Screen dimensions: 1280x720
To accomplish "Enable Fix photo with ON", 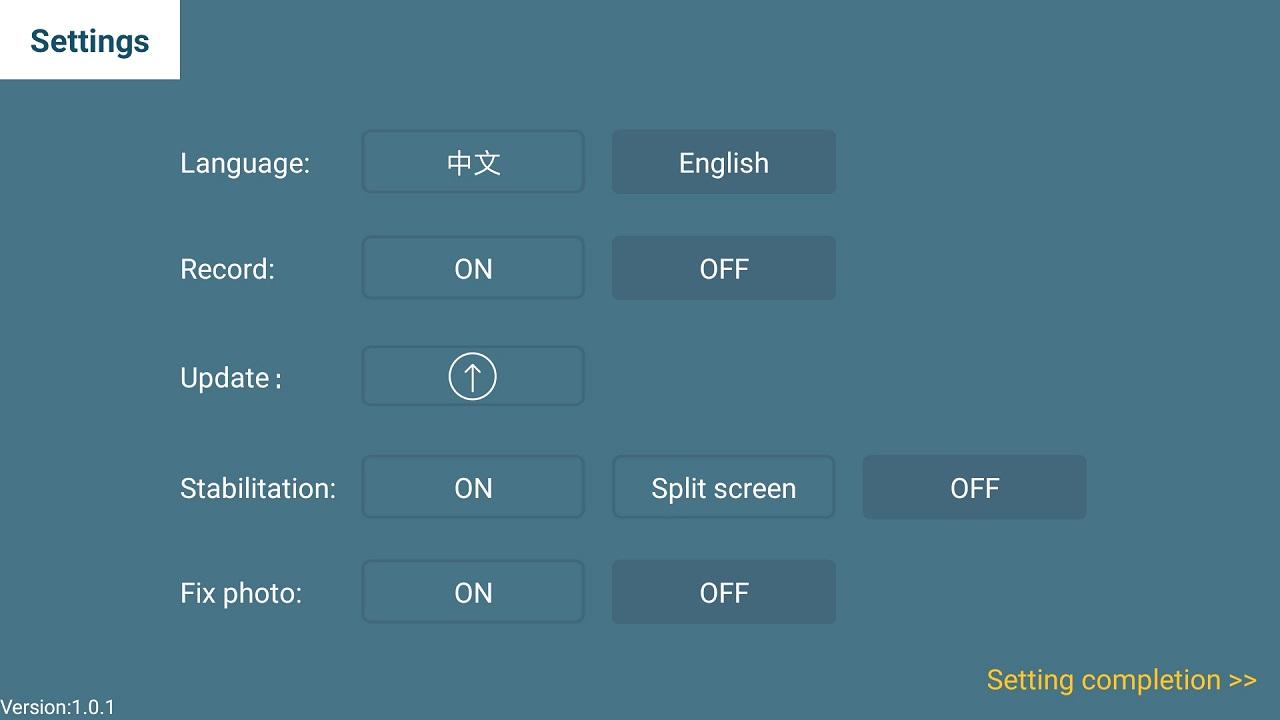I will point(473,593).
